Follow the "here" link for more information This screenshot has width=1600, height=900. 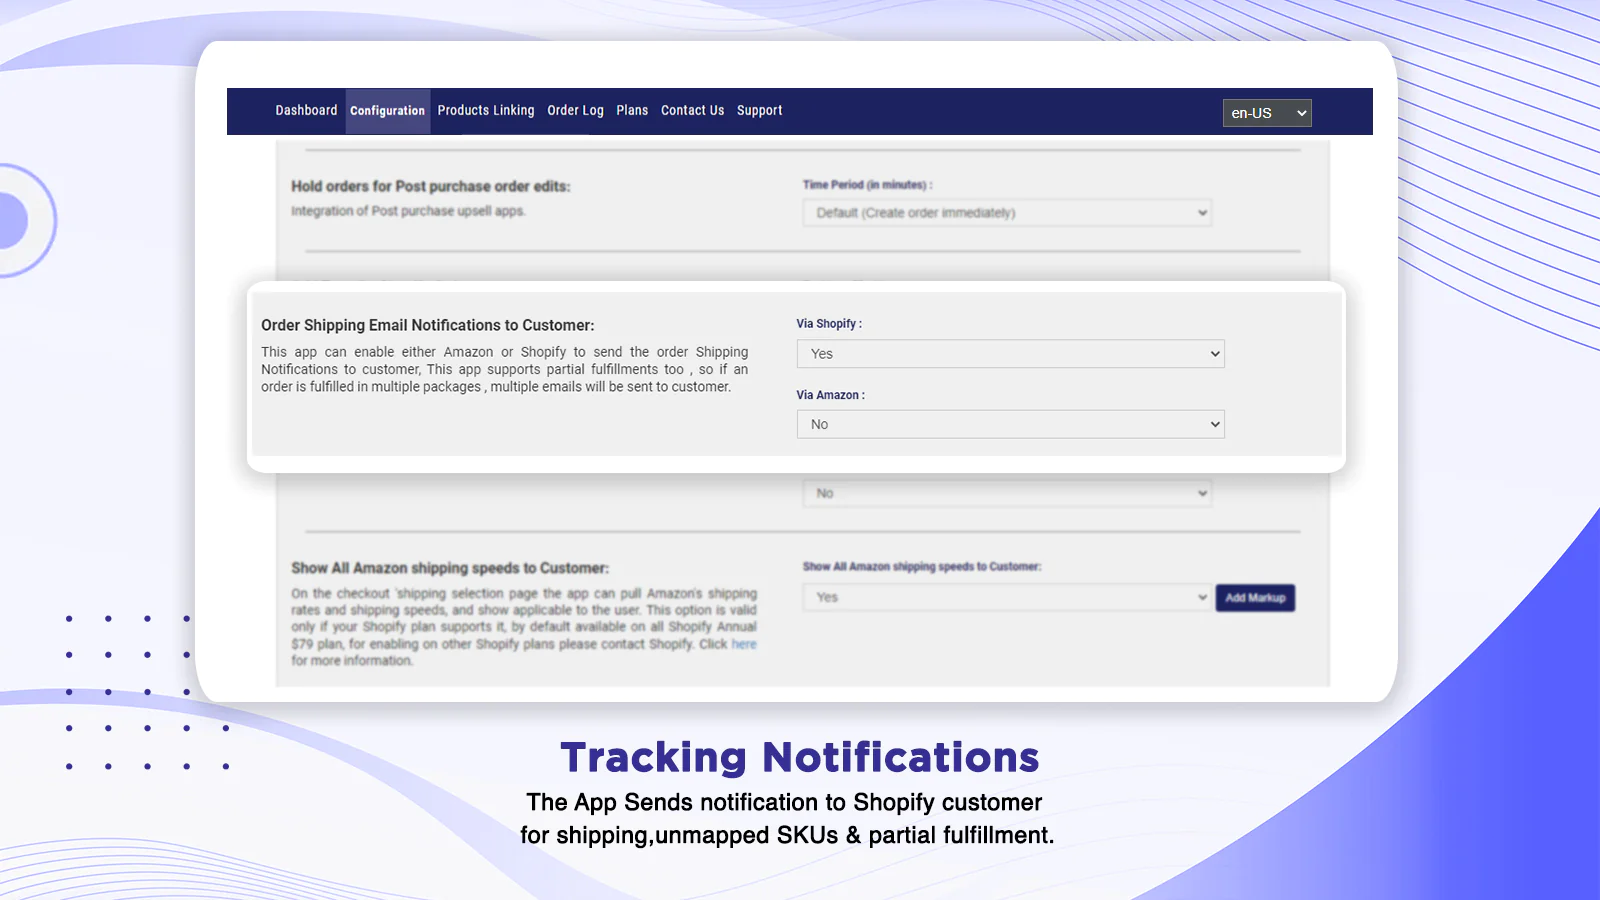point(744,644)
